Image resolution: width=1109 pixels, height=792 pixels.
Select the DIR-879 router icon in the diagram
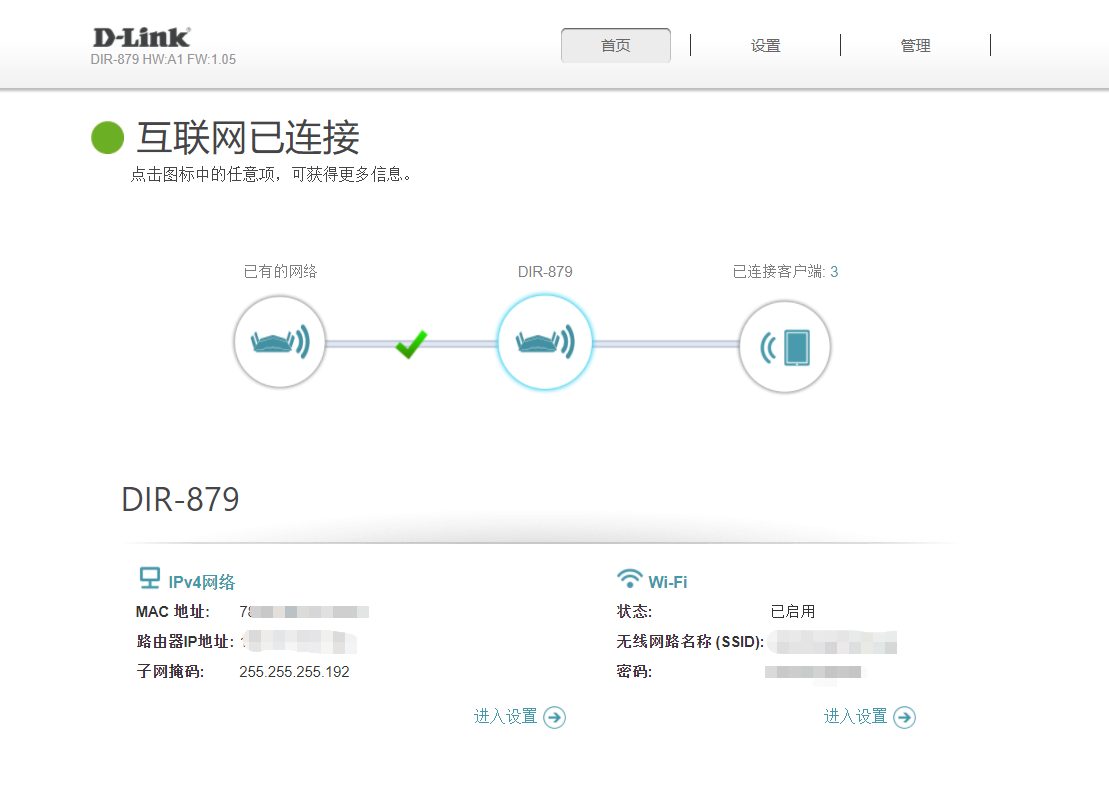pos(545,342)
